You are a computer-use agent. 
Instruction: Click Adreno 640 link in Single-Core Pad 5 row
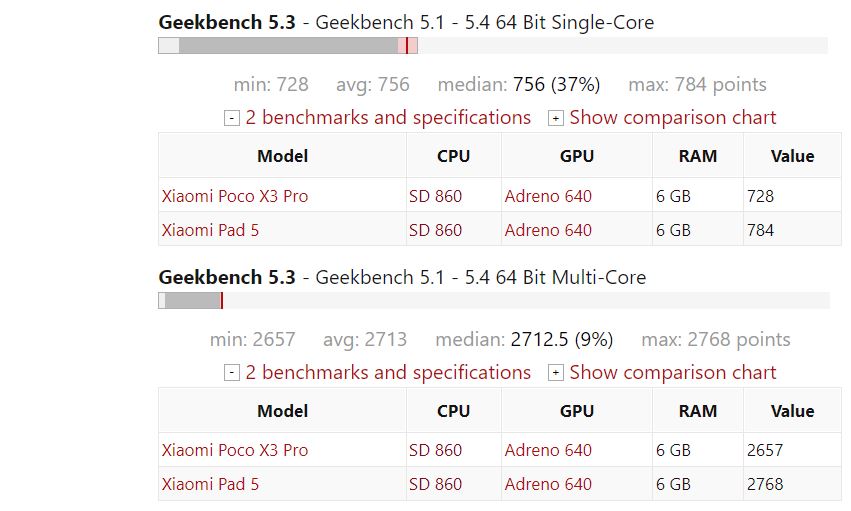tap(548, 230)
